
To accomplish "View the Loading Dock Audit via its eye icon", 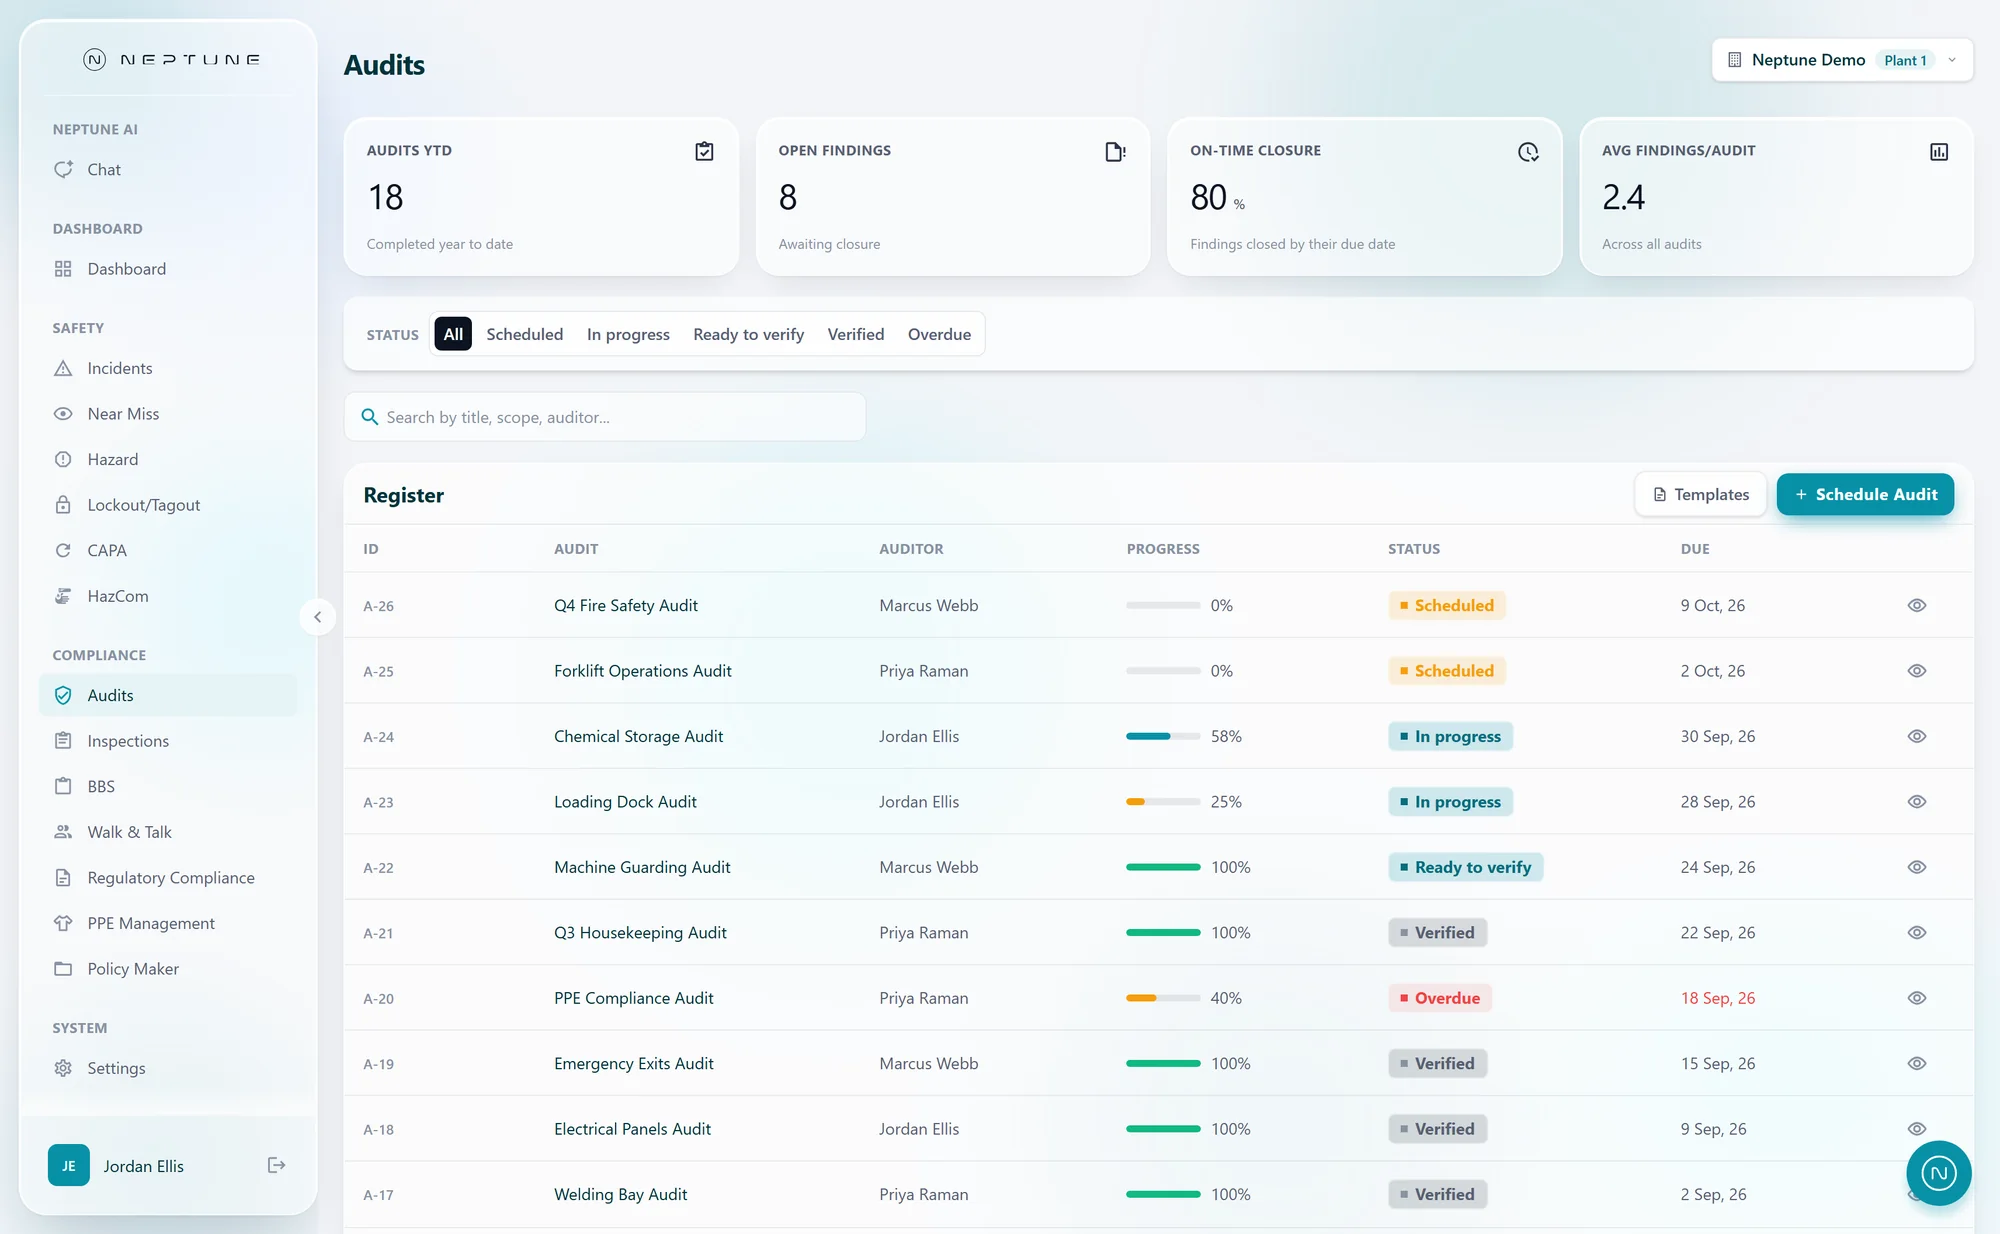I will point(1916,802).
